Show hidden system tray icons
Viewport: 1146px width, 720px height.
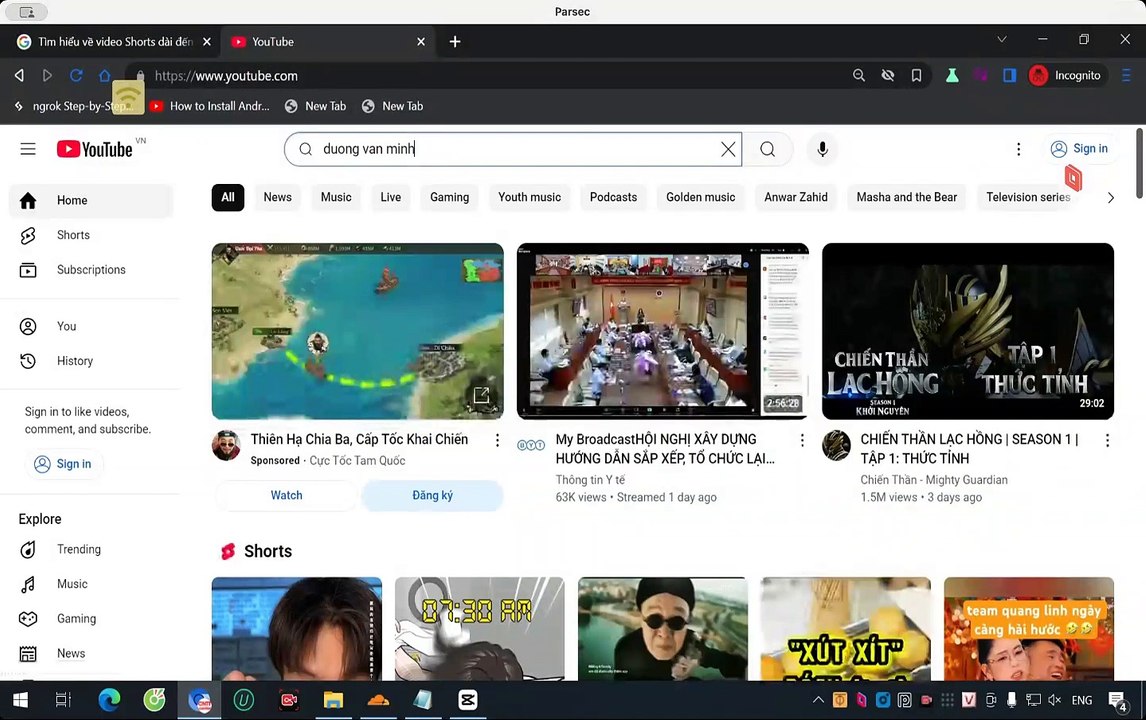[x=818, y=700]
